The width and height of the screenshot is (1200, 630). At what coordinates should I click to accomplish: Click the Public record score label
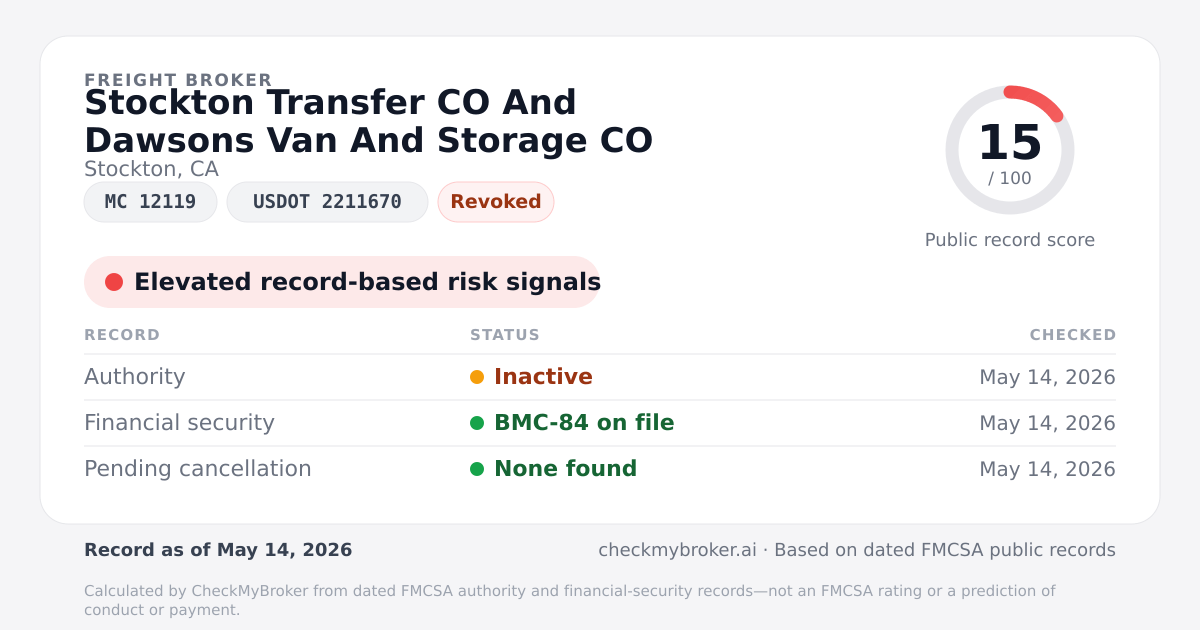pos(1010,240)
